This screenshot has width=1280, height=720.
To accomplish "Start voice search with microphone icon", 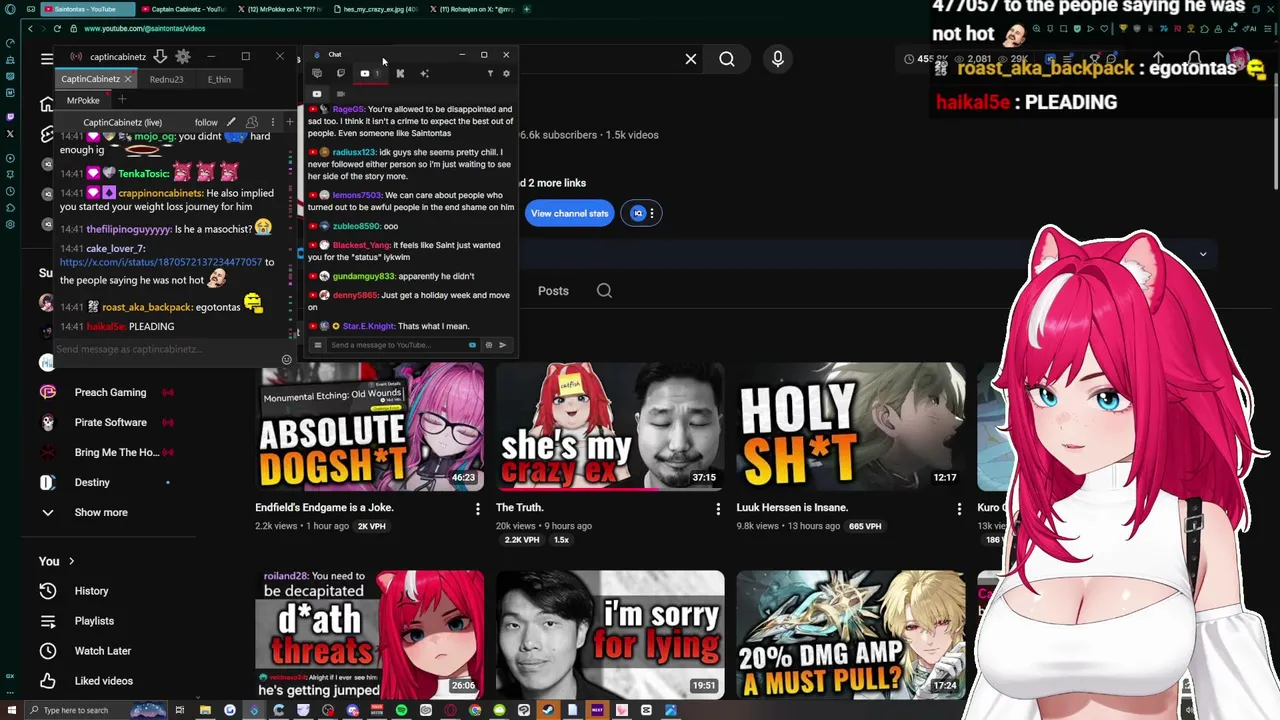I will 778,59.
